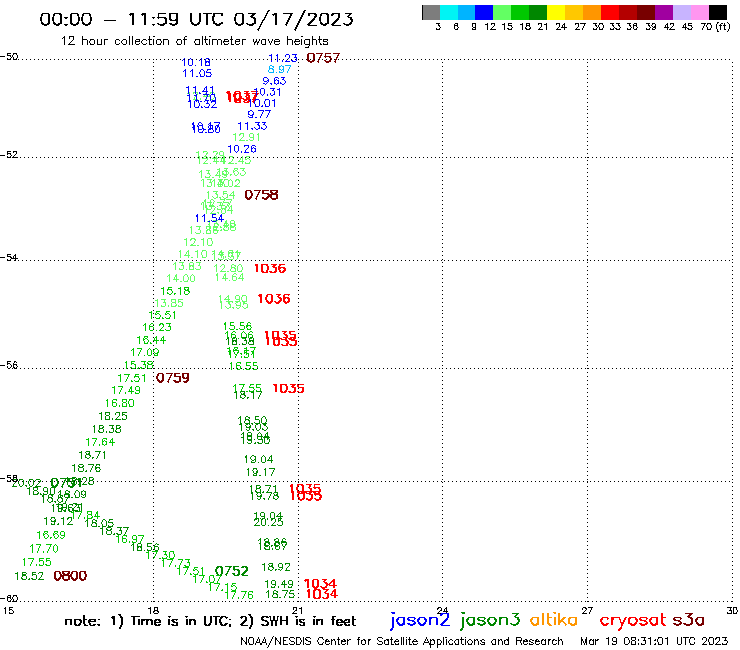Image resolution: width=740 pixels, height=650 pixels.
Task: Select the wave height value 12.91
Action: click(x=247, y=137)
